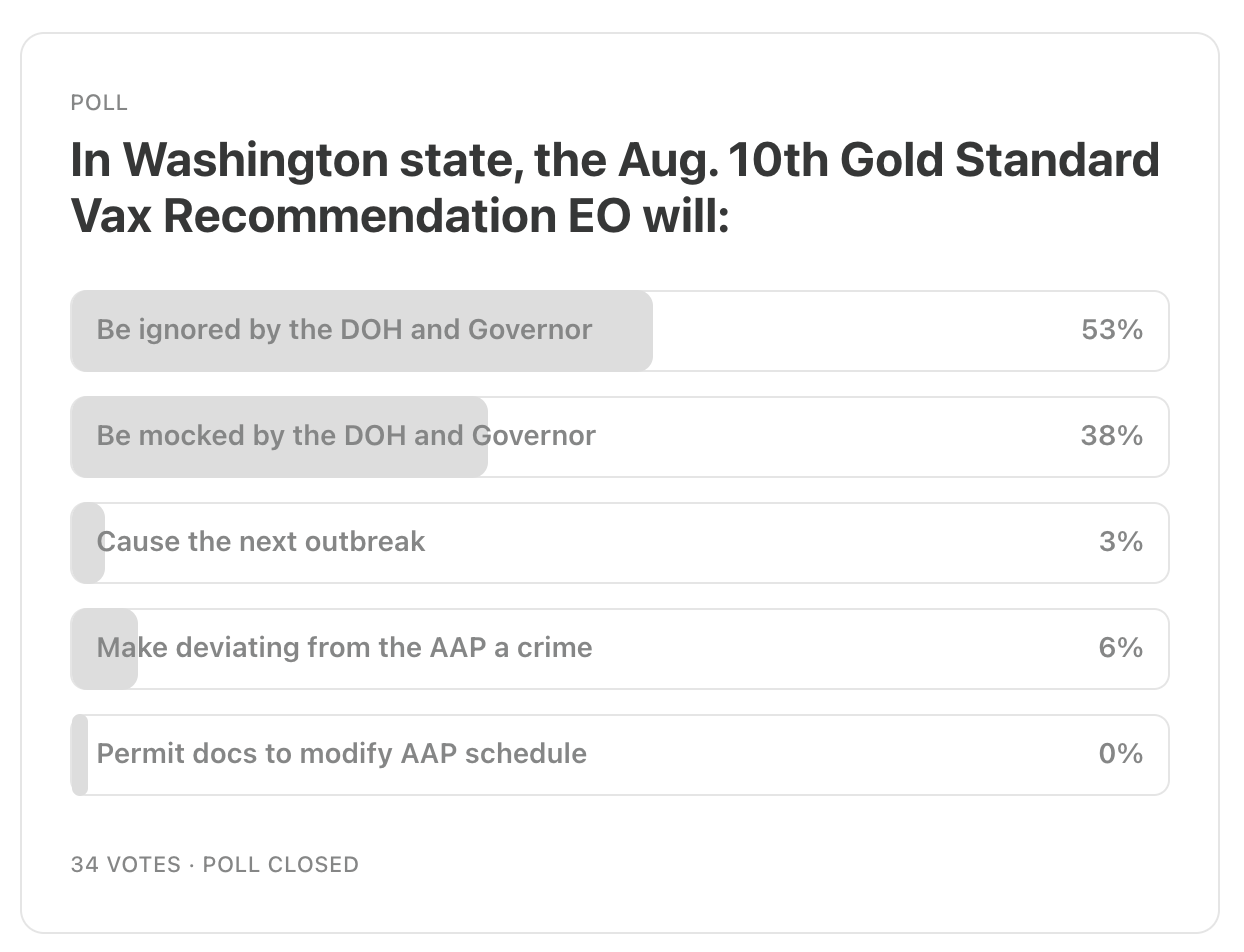Click the POLL label above the question
This screenshot has height=952, width=1244.
click(x=99, y=103)
